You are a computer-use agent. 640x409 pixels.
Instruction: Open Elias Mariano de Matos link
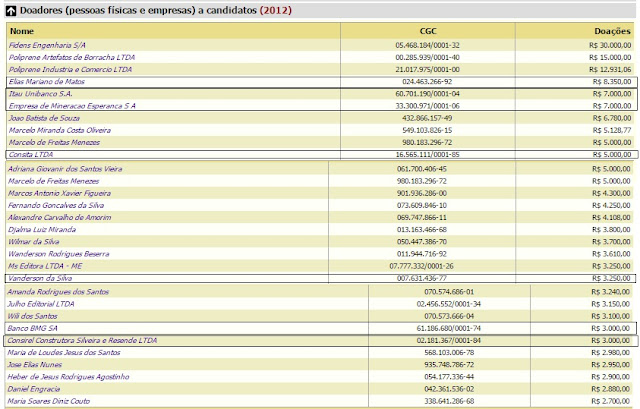pyautogui.click(x=47, y=82)
